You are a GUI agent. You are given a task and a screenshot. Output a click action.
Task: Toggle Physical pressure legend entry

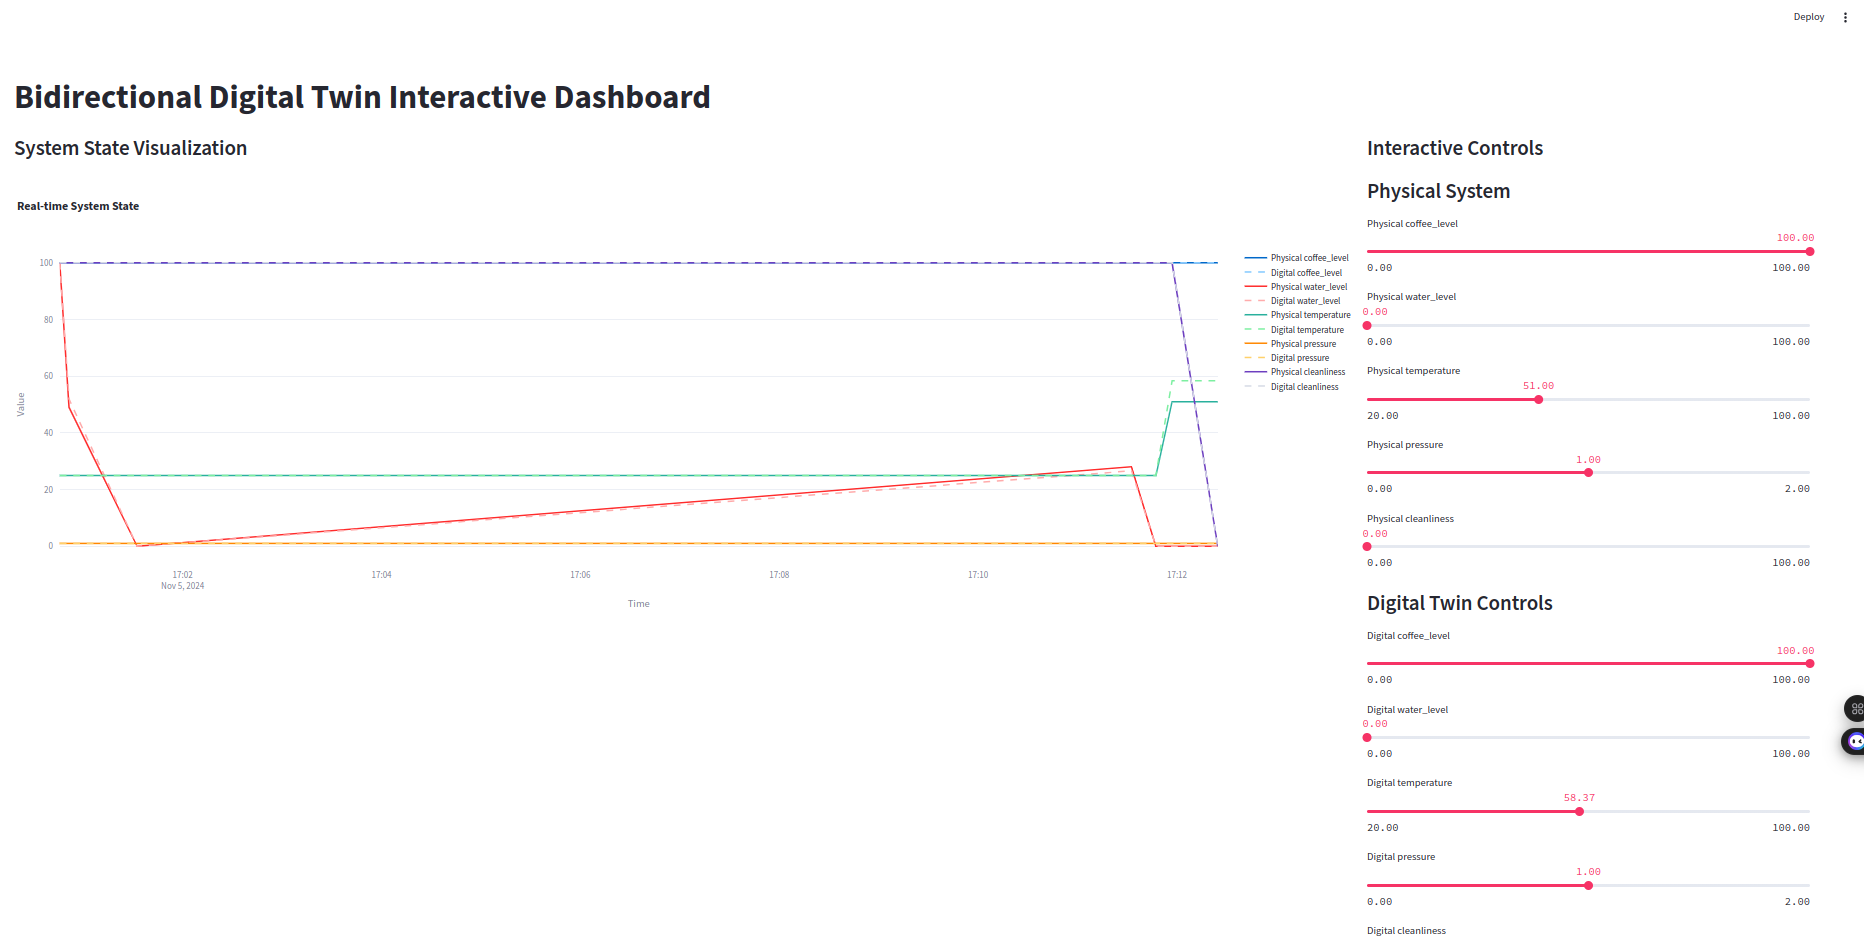click(x=1291, y=344)
